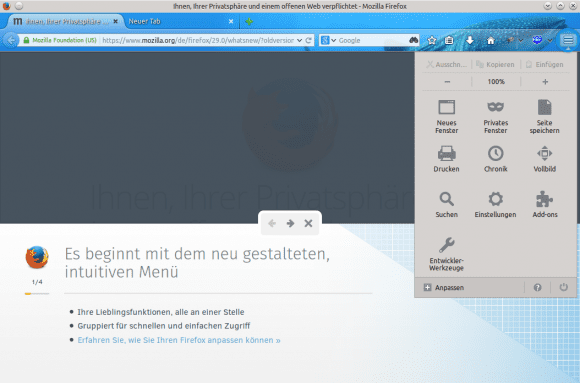This screenshot has height=383, width=580.
Task: Click the blue mask addon icon in toolbar
Action: pos(537,40)
